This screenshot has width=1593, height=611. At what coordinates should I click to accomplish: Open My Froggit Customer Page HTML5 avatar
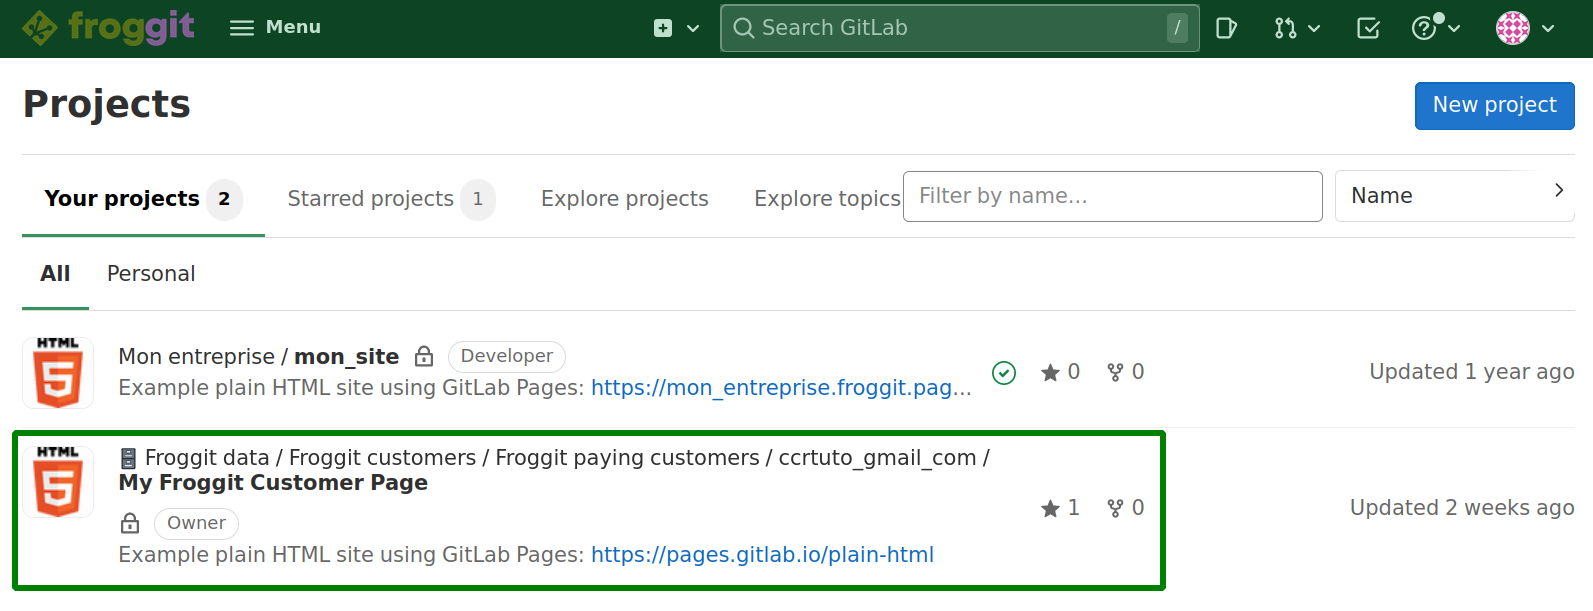point(58,482)
